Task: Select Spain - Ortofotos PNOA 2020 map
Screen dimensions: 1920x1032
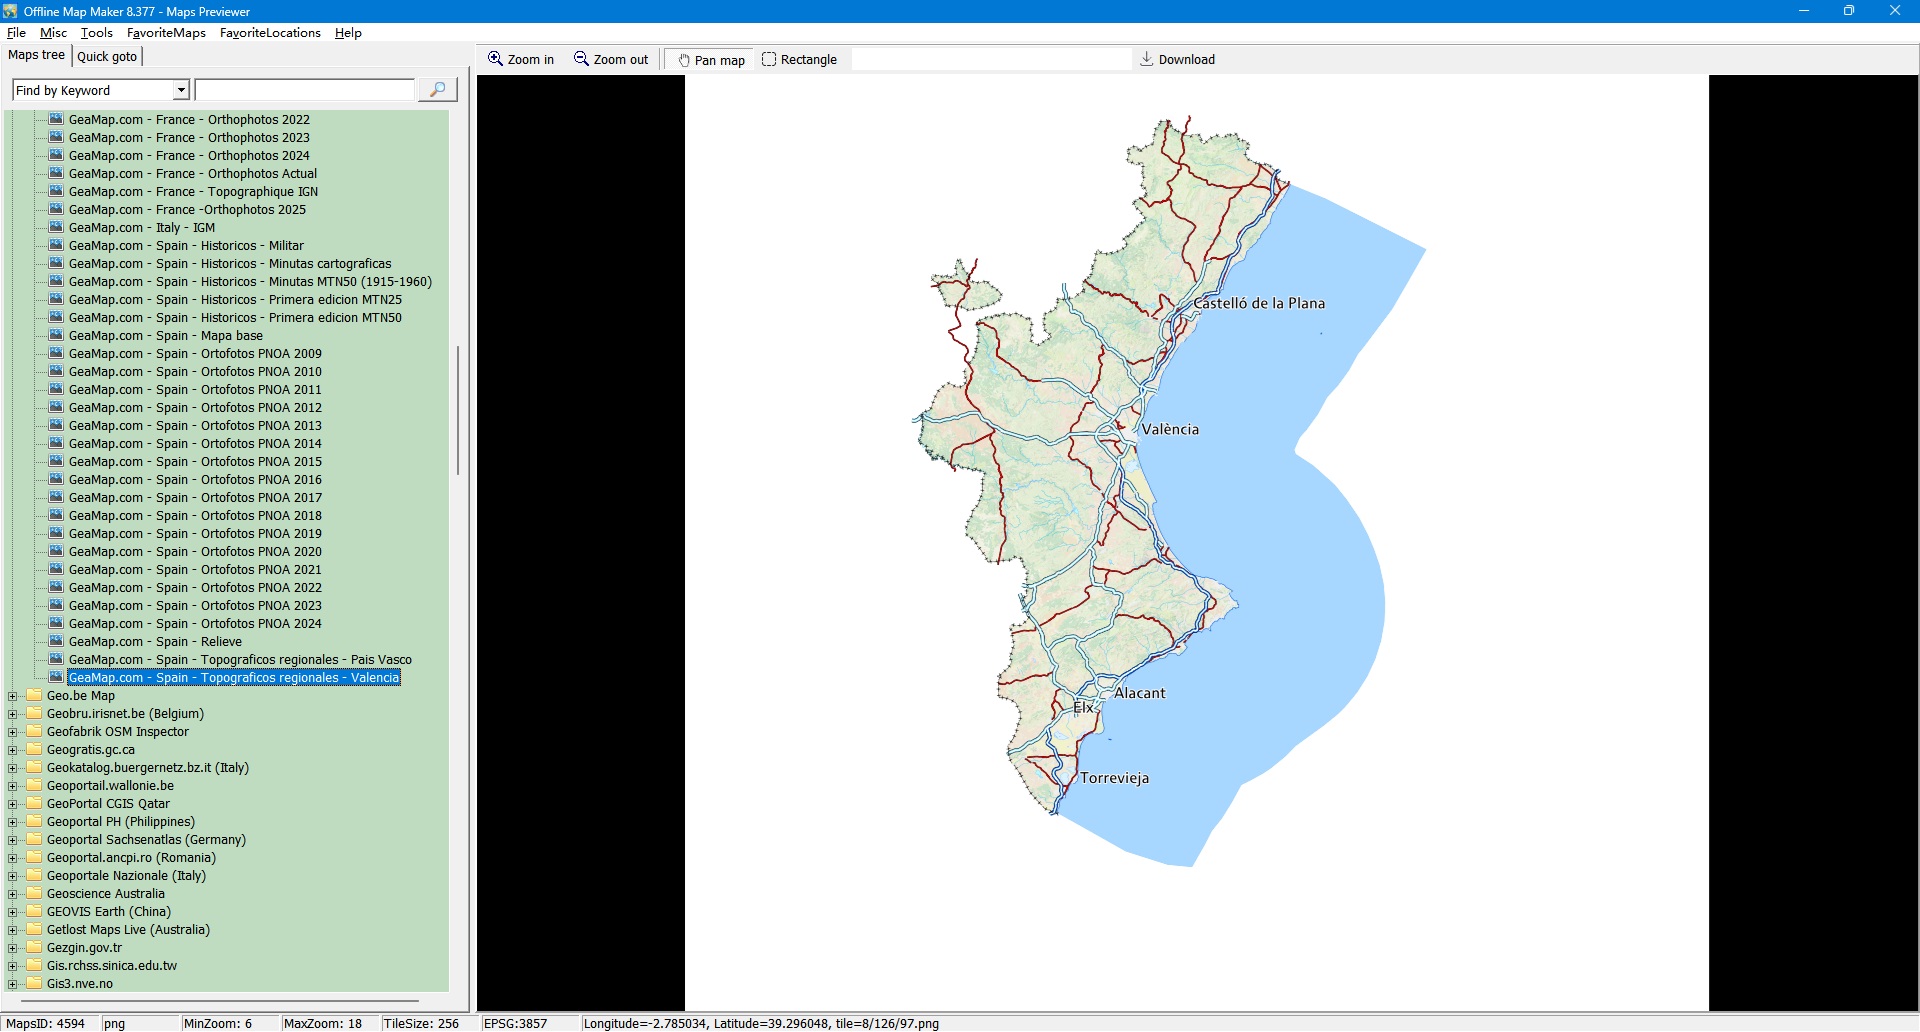Action: pos(195,552)
